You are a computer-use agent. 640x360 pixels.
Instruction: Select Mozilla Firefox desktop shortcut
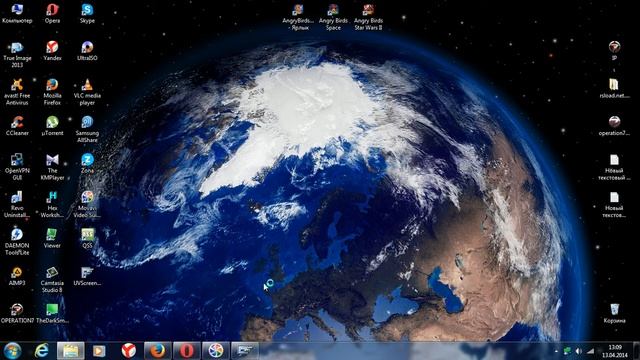[52, 92]
